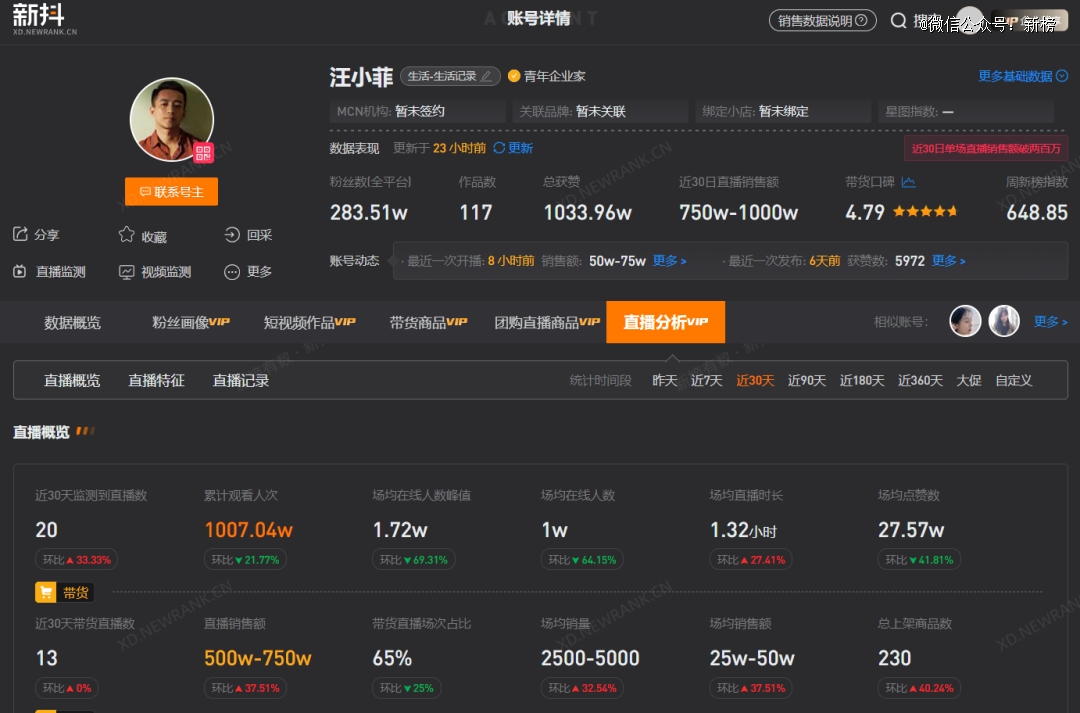Click the 近30日单场直播销售额破两百万 tag
Screen dimensions: 1080x713
(986, 148)
